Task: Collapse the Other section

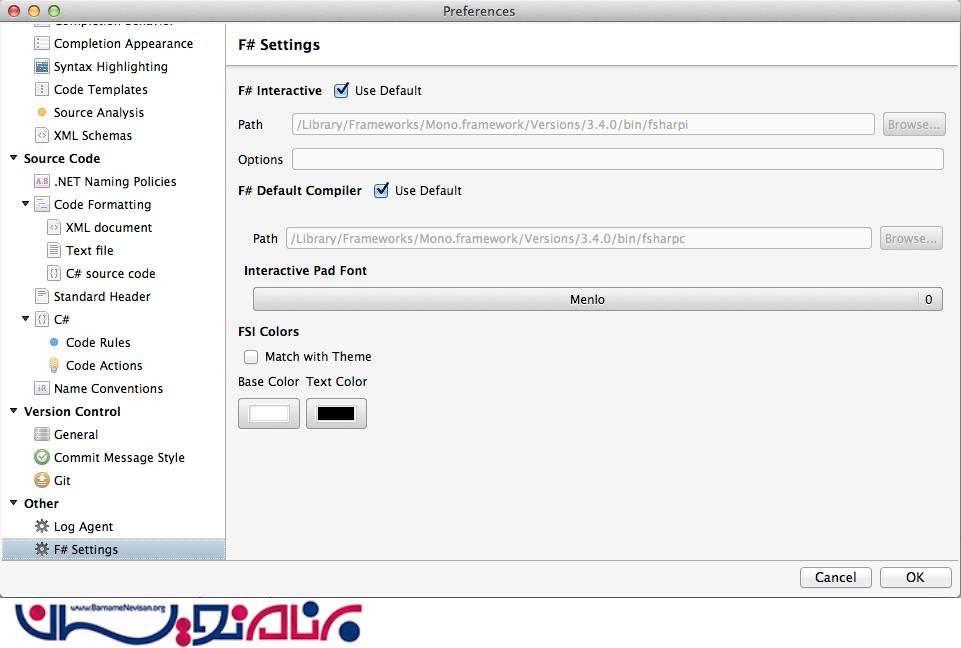Action: click(13, 503)
